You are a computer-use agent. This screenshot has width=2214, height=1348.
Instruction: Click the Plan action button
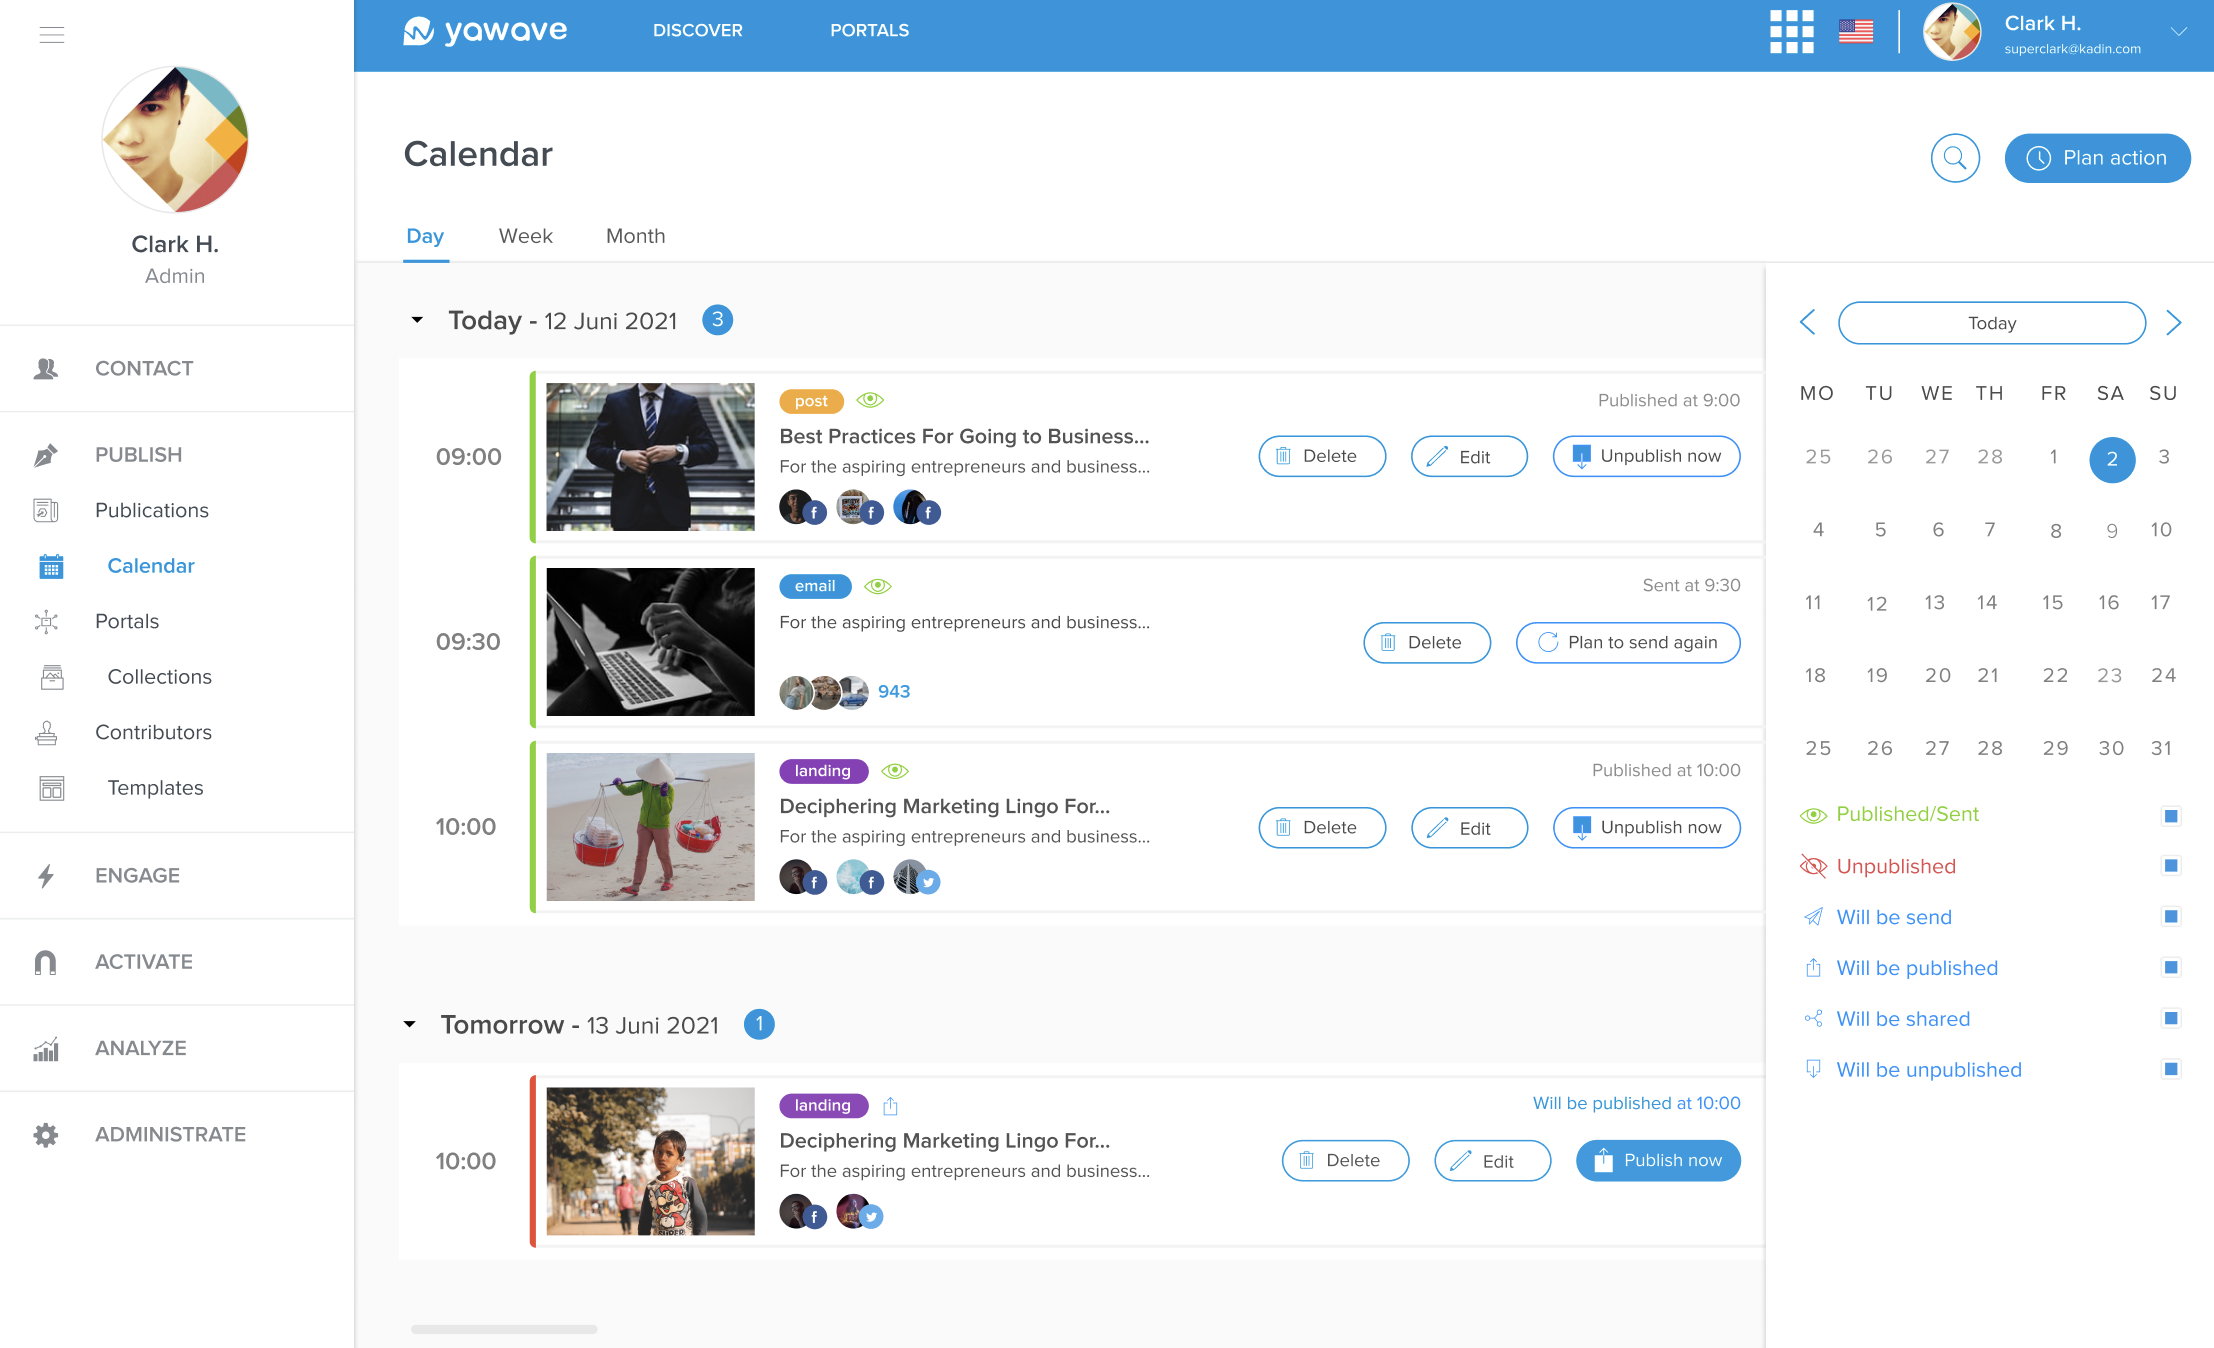coord(2097,158)
